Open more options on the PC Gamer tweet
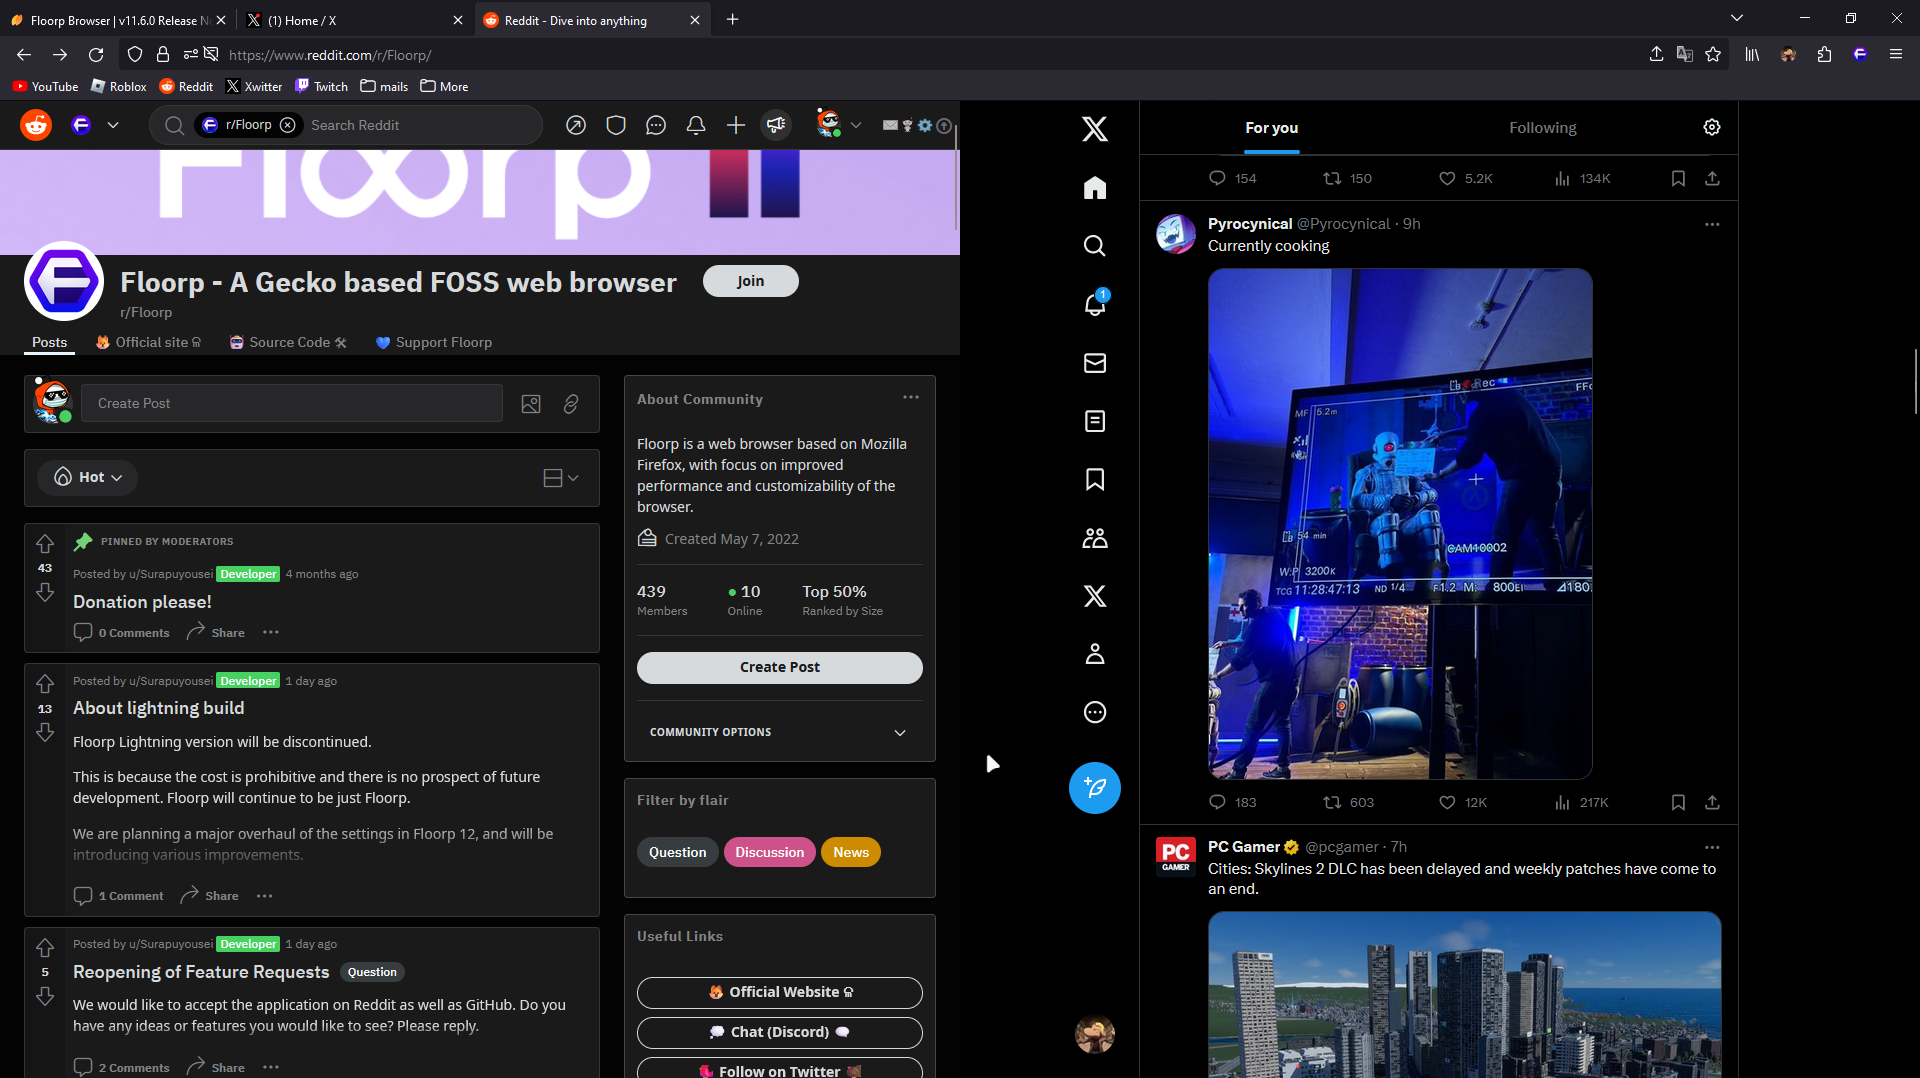 click(x=1712, y=847)
